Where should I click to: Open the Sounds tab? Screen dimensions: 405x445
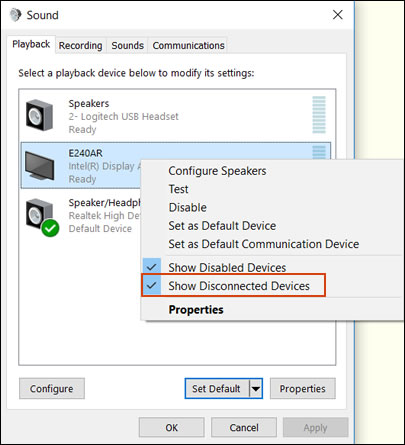point(127,45)
